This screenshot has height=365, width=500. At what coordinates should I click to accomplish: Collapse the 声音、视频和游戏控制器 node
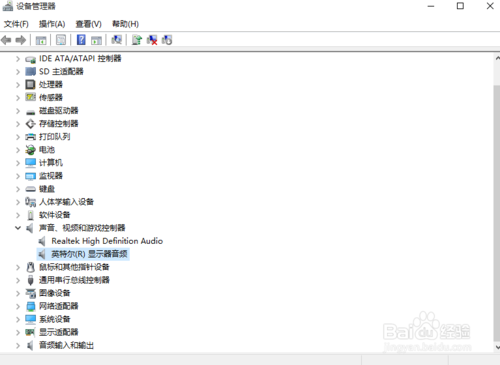pos(18,228)
